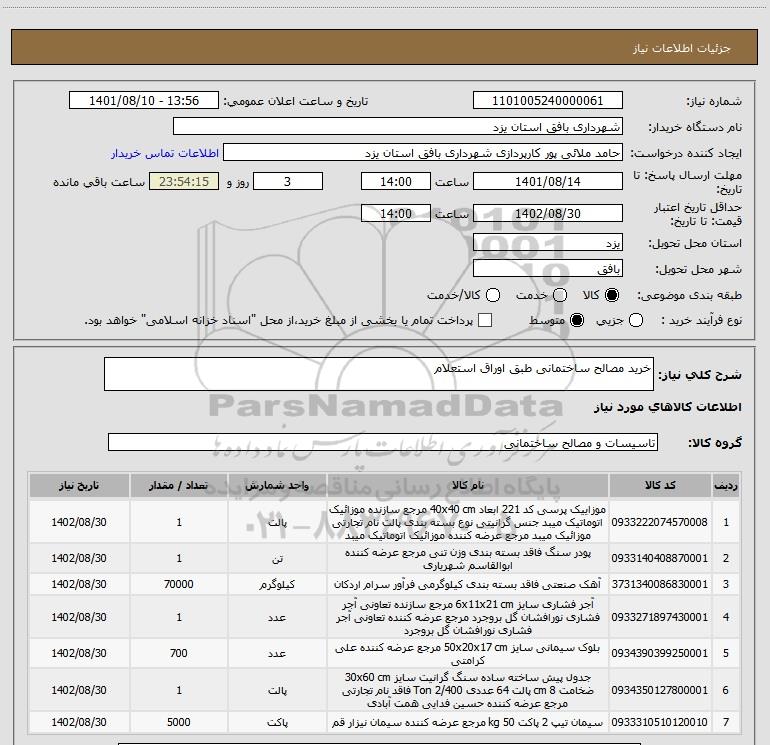Open buyer contact information link
This screenshot has height=745, width=770.
click(x=165, y=153)
